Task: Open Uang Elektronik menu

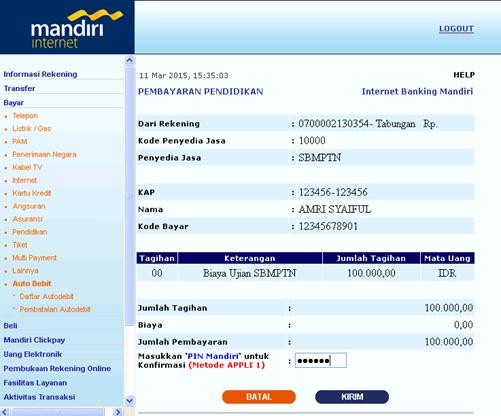Action: [x=33, y=354]
